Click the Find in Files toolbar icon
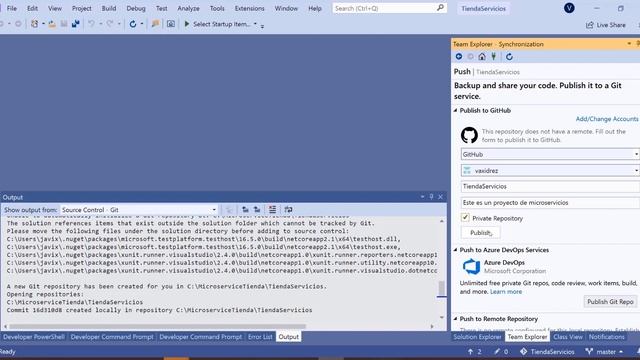 [156, 24]
